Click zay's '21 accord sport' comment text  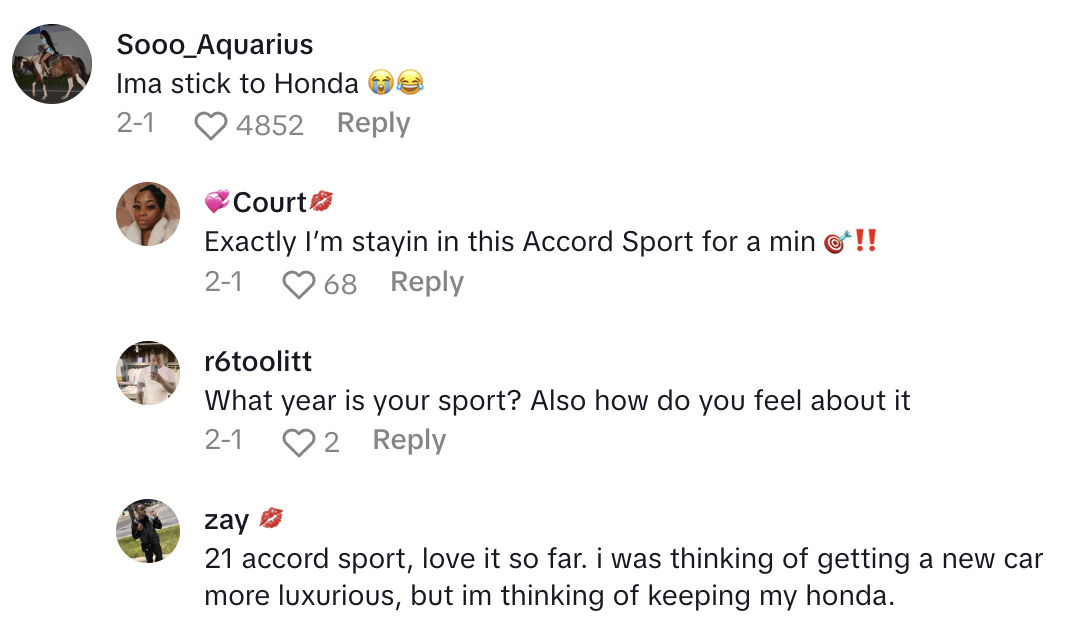(622, 577)
